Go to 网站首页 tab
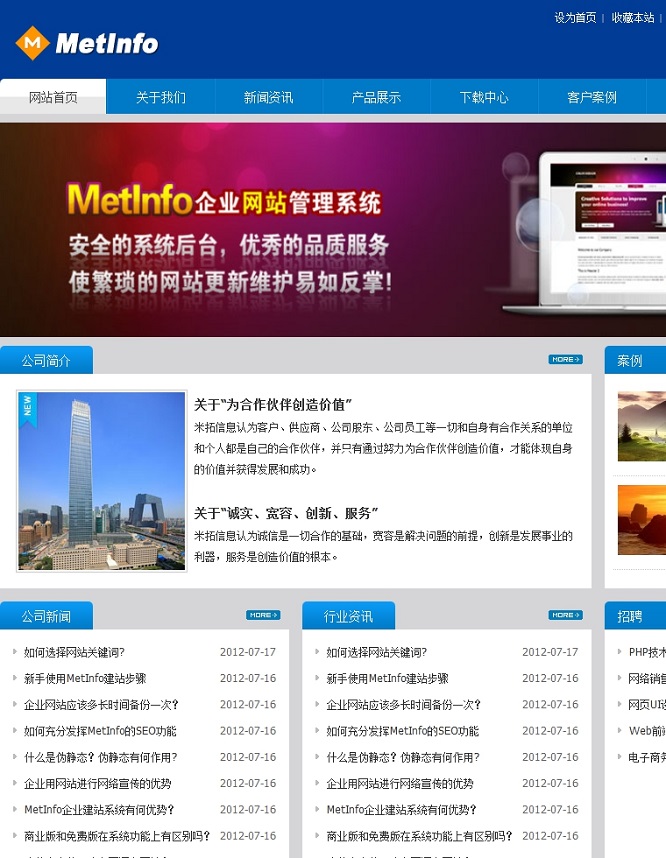The width and height of the screenshot is (666, 858). point(53,97)
